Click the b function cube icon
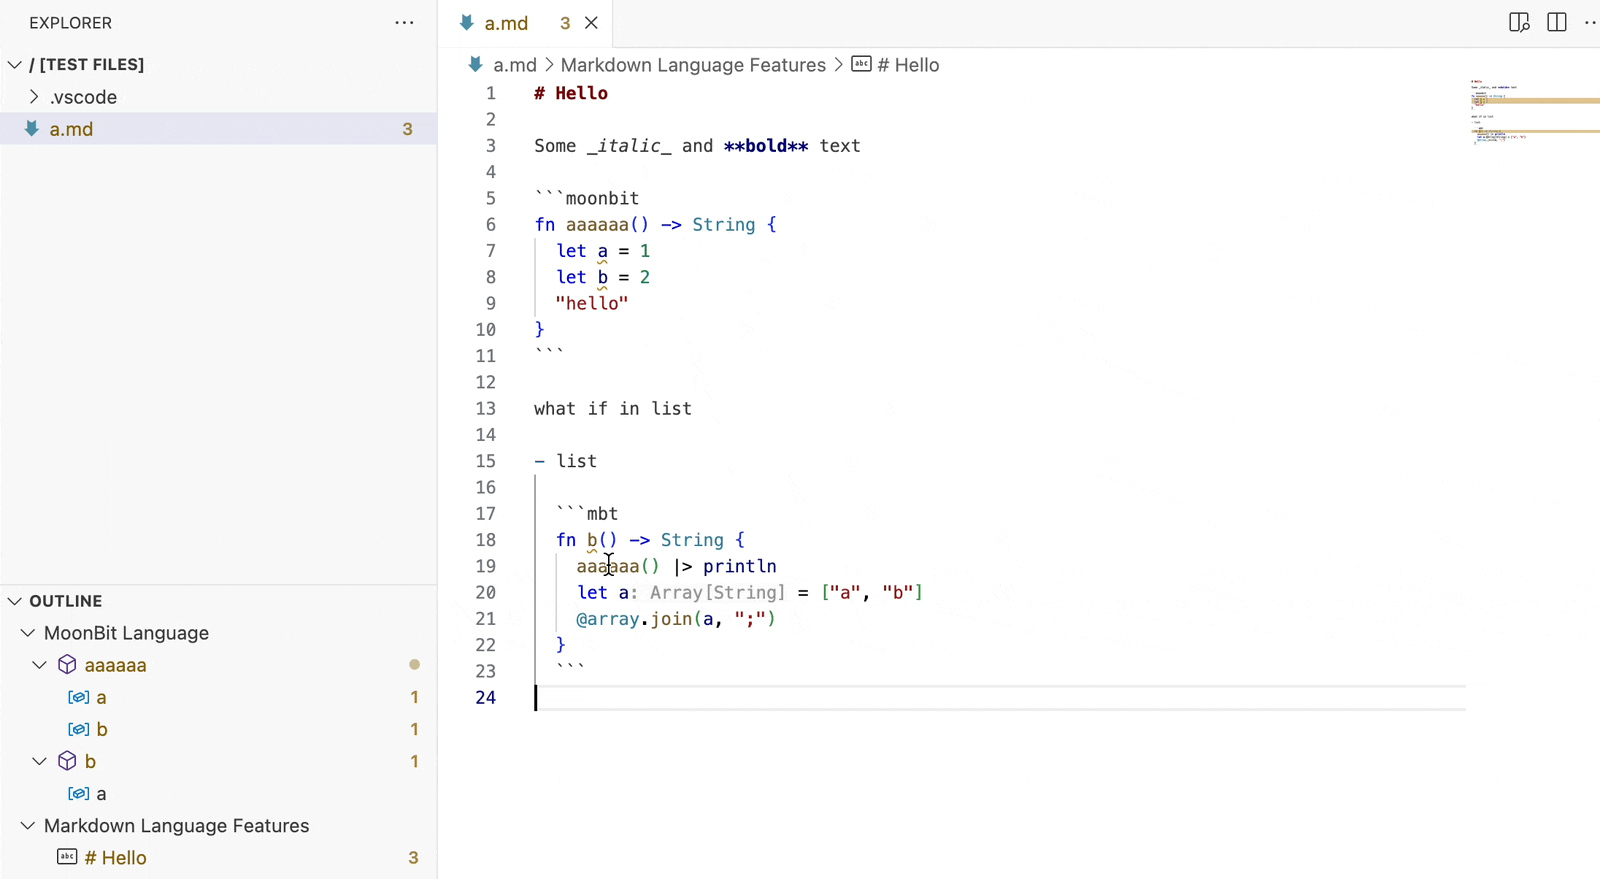This screenshot has width=1600, height=879. coord(67,761)
